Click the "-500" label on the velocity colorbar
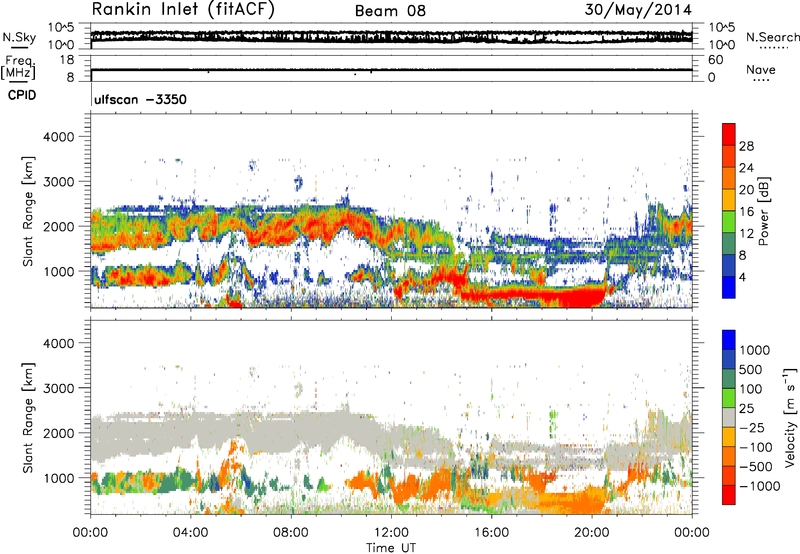Viewport: 800px width, 554px height. click(755, 467)
